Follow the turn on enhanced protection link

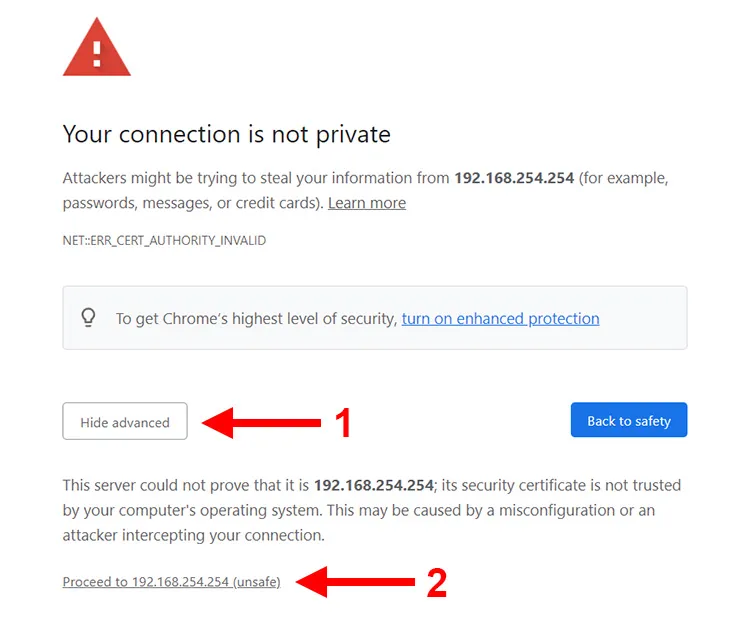click(x=500, y=319)
